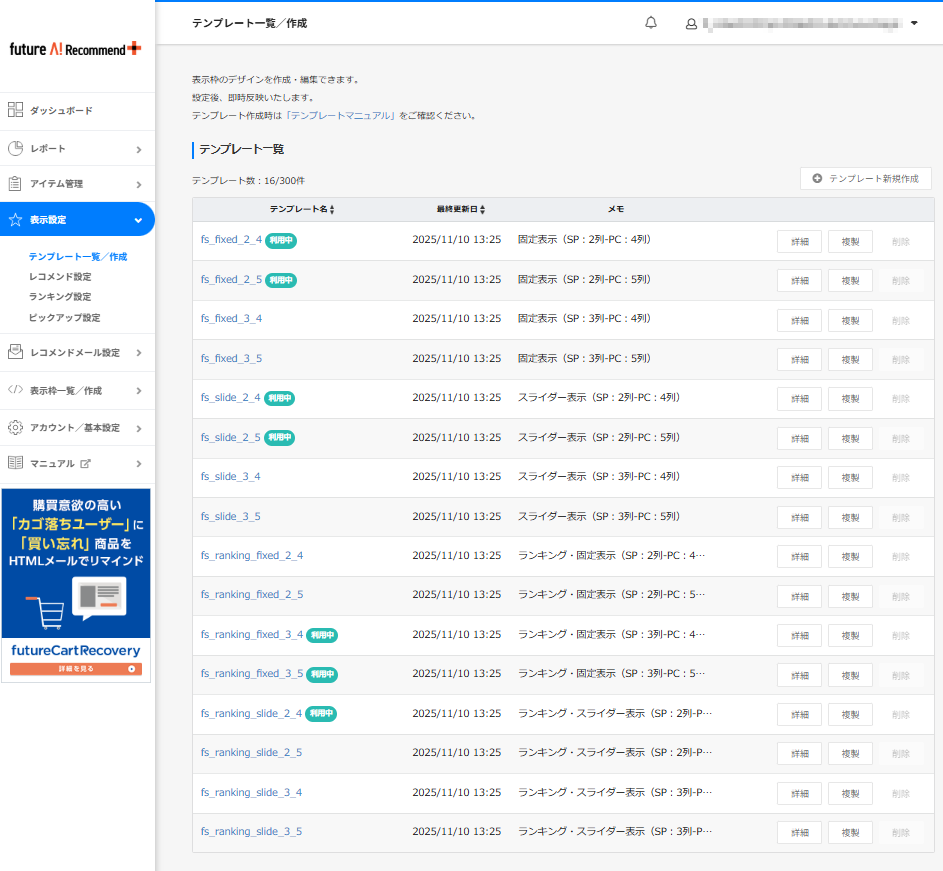Click the manual book icon
The height and width of the screenshot is (871, 943).
[x=15, y=463]
